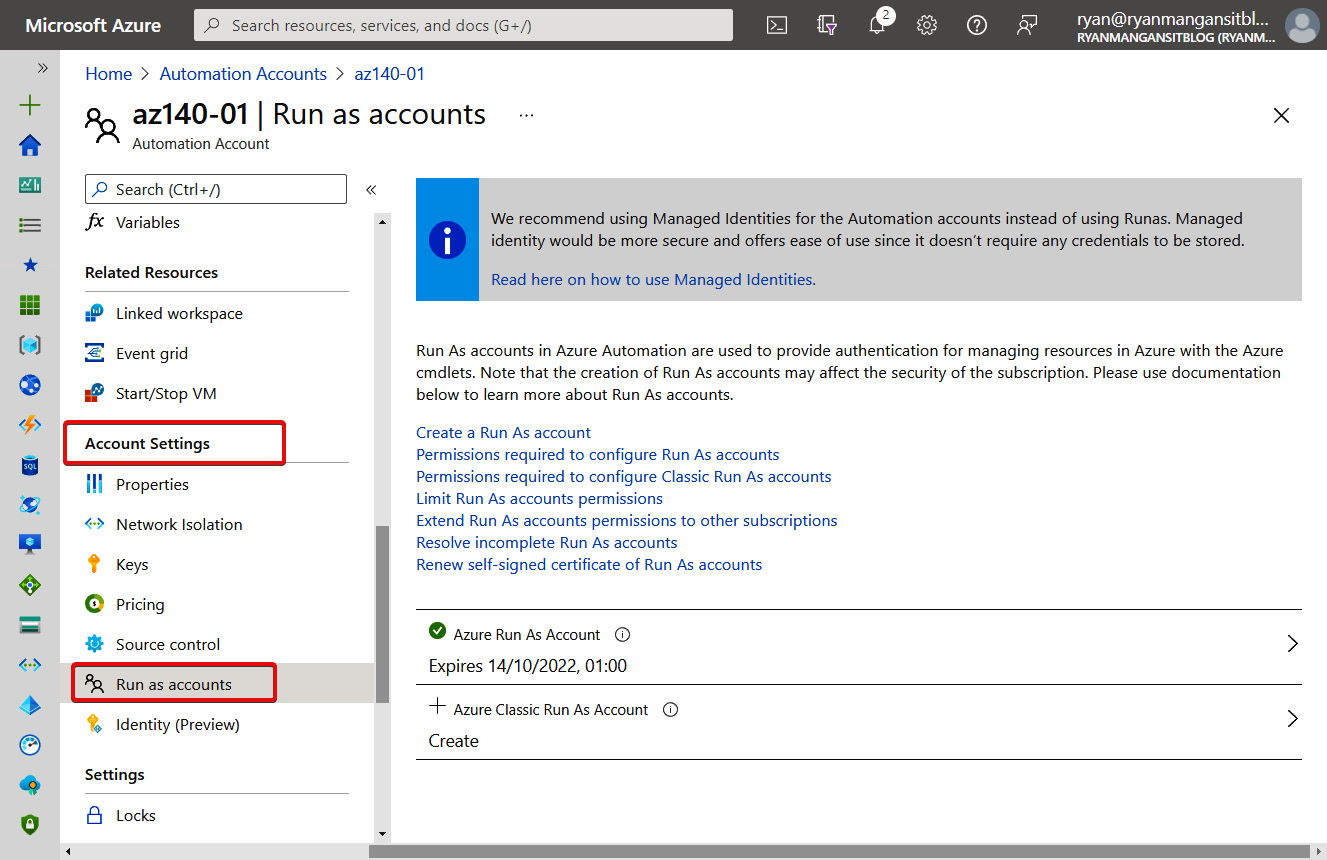Open Azure Active Directory pyramid icon

30,705
